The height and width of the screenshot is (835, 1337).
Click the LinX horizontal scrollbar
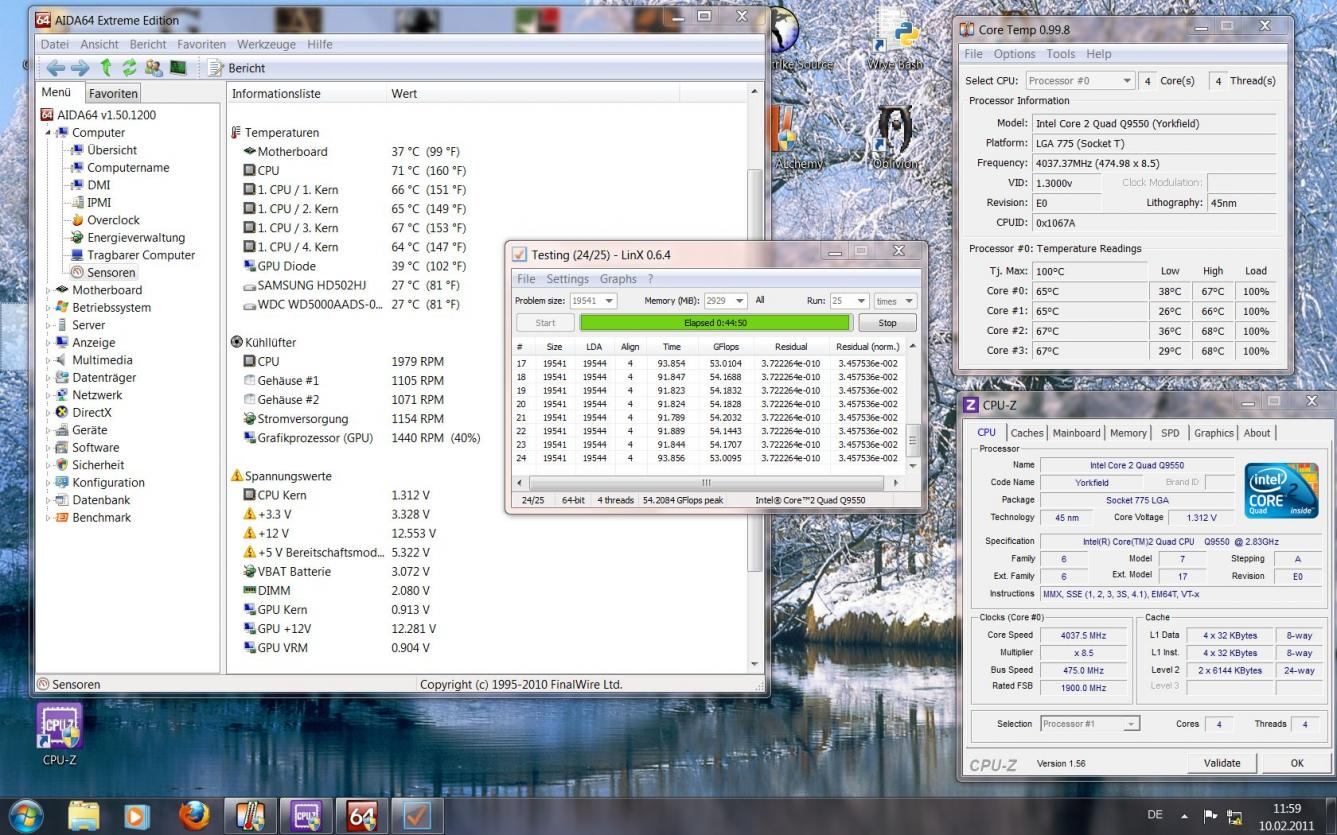pos(707,482)
